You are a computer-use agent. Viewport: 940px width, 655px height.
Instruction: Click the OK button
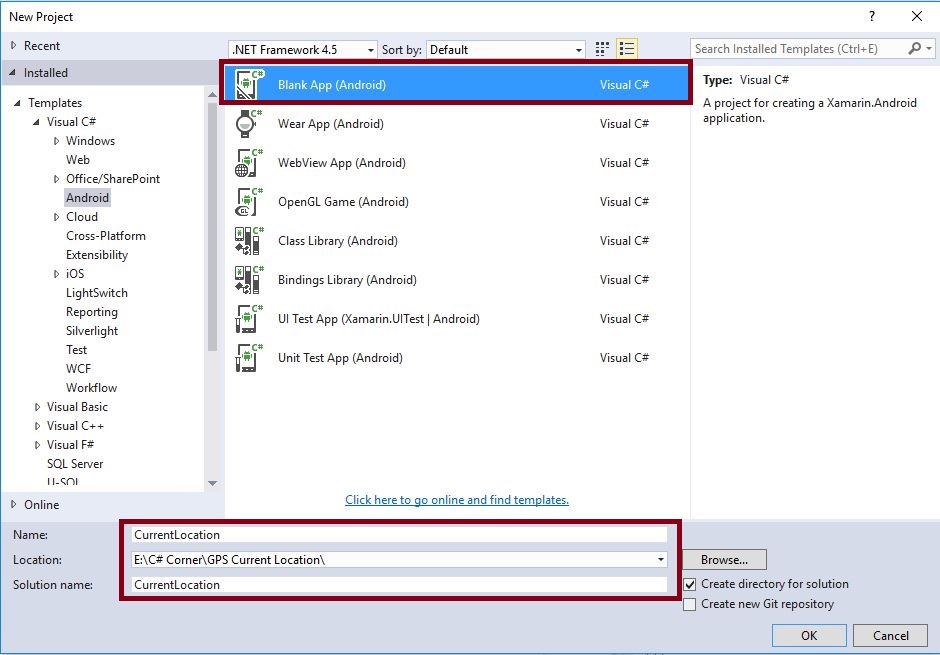809,635
